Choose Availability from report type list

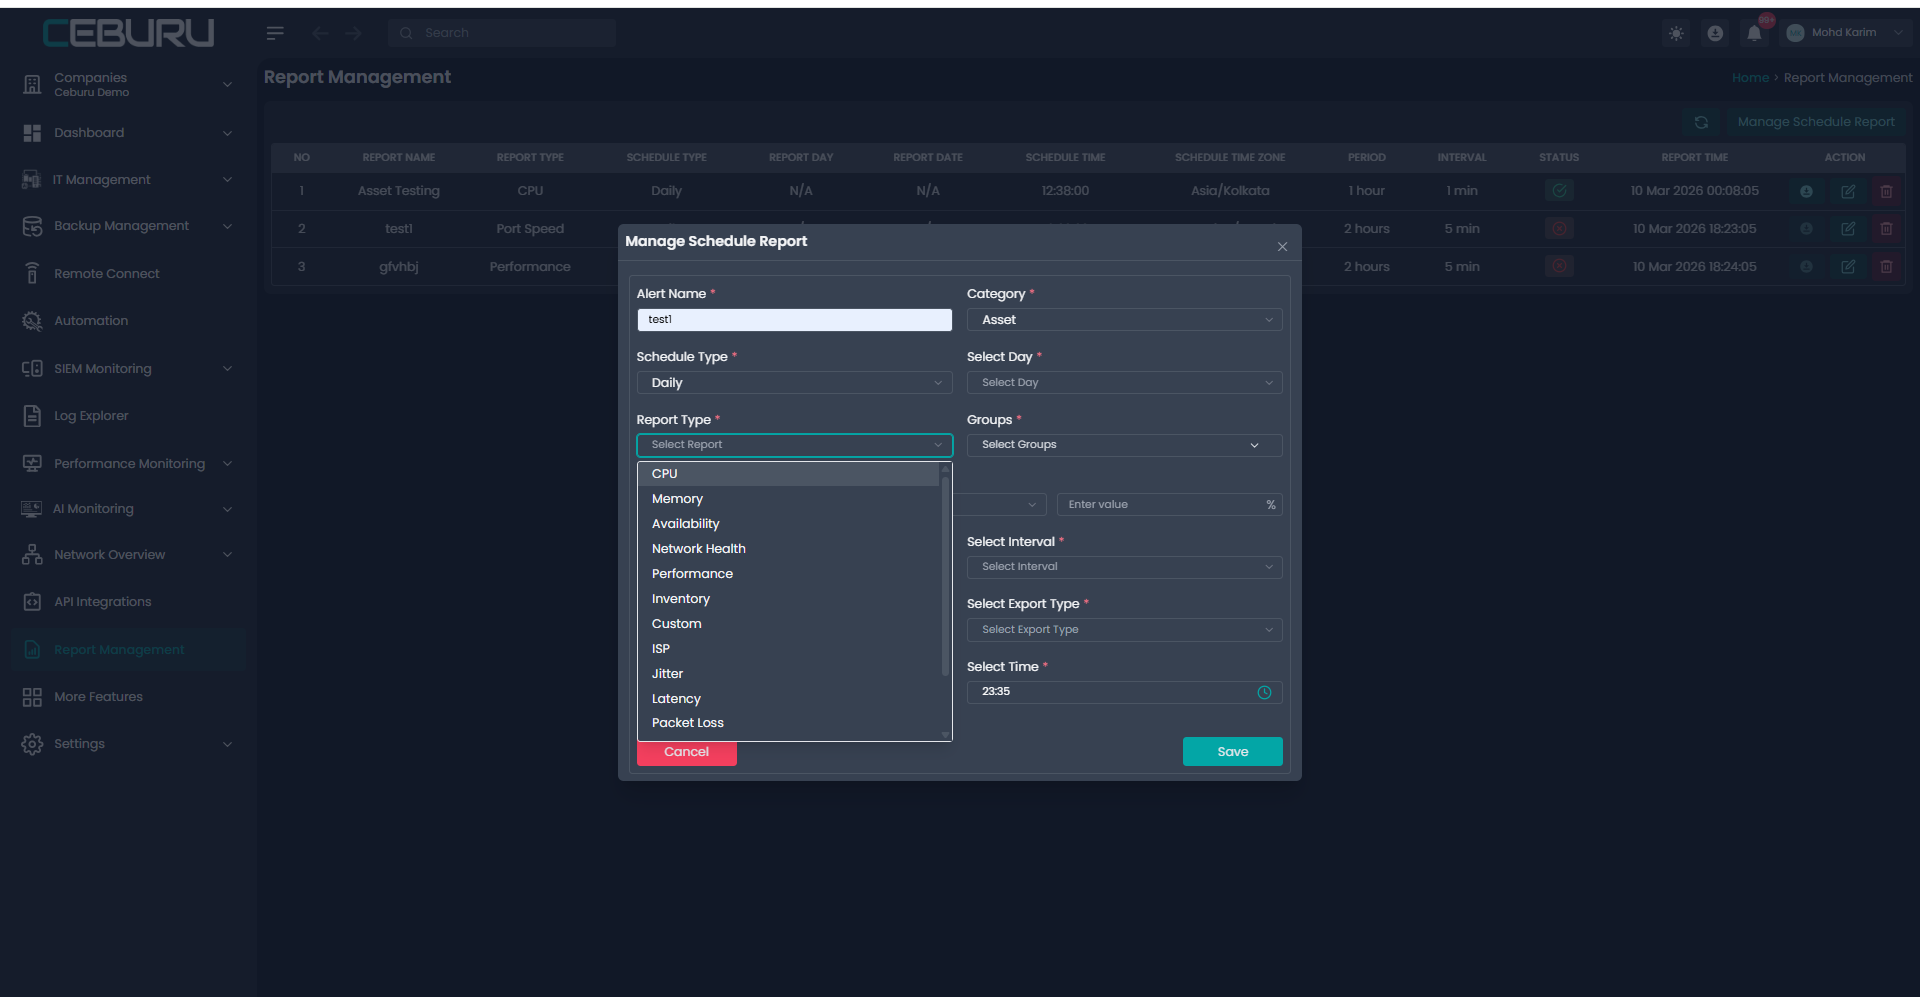(x=788, y=524)
